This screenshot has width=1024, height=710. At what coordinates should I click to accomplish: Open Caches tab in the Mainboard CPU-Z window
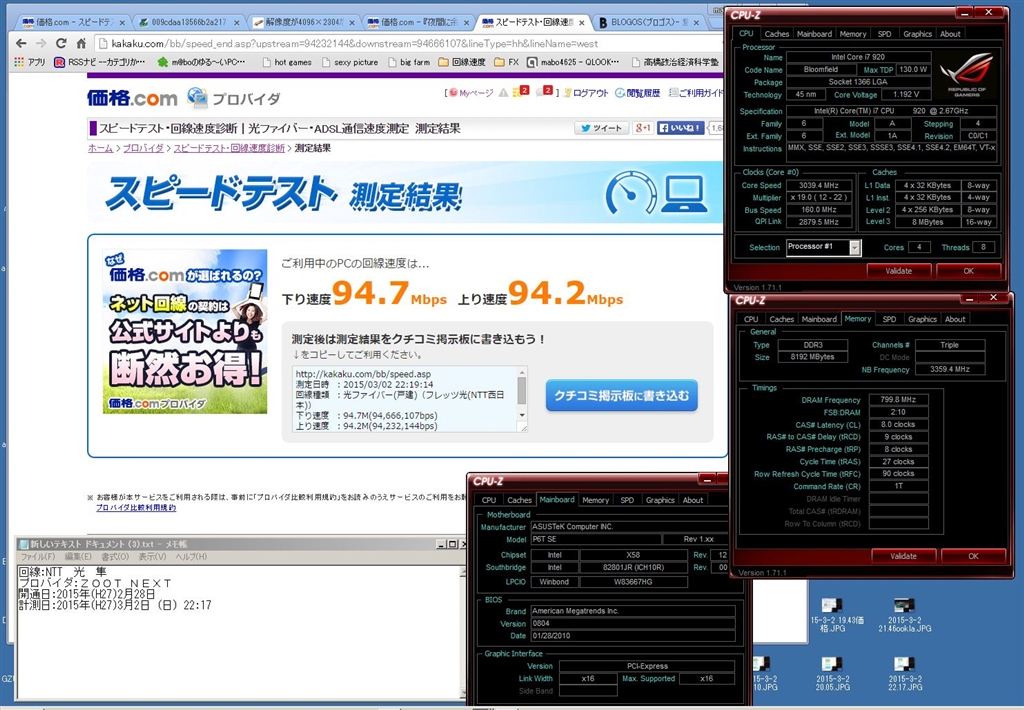519,500
